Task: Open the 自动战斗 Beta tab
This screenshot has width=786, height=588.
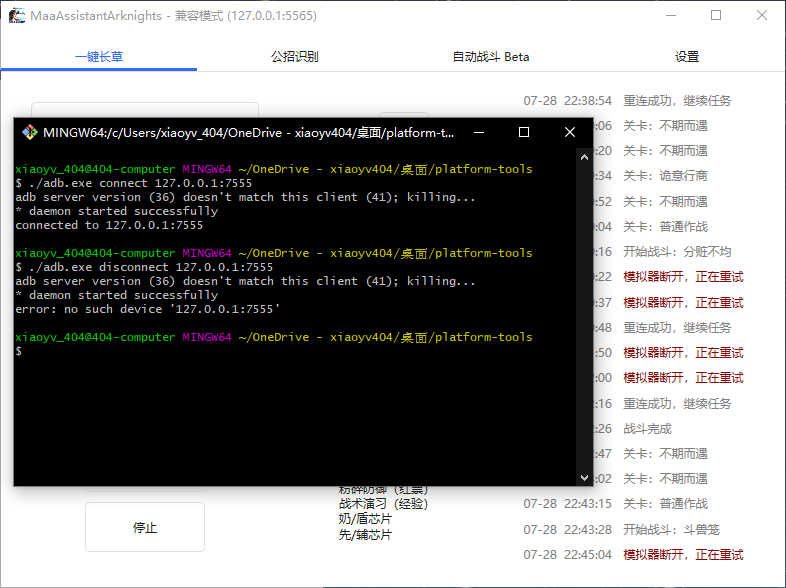Action: click(x=491, y=57)
